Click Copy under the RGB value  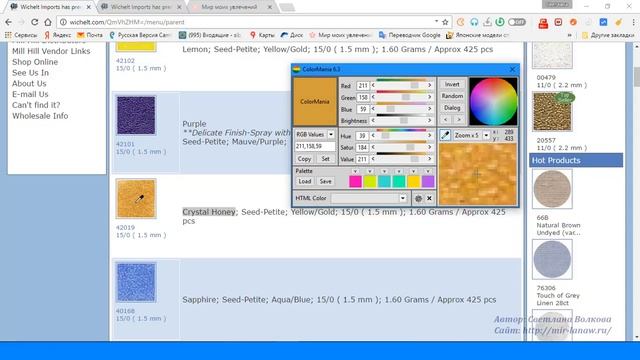pos(304,159)
